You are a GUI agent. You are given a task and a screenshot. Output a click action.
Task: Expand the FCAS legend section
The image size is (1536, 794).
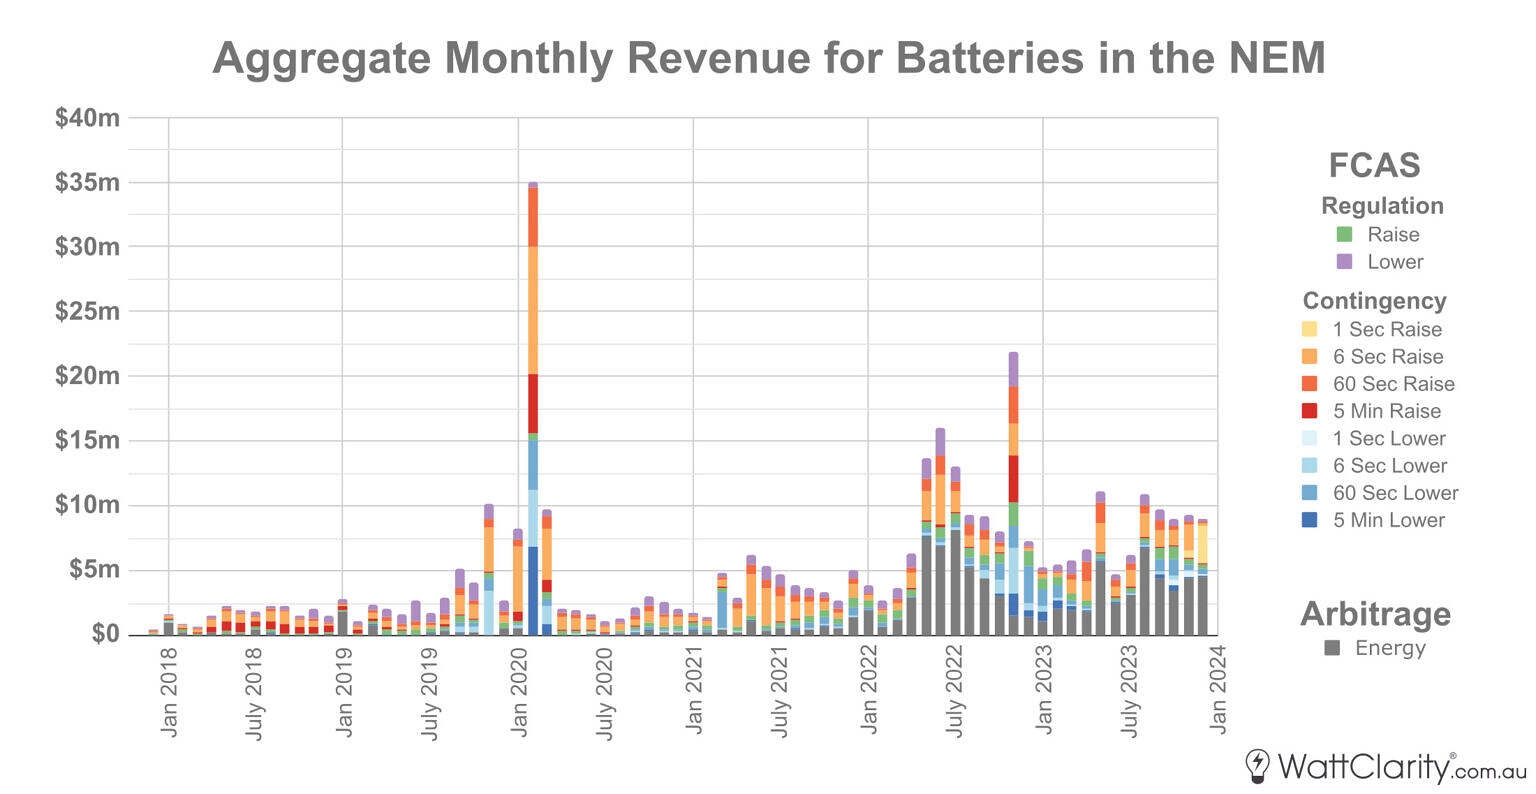point(1373,165)
